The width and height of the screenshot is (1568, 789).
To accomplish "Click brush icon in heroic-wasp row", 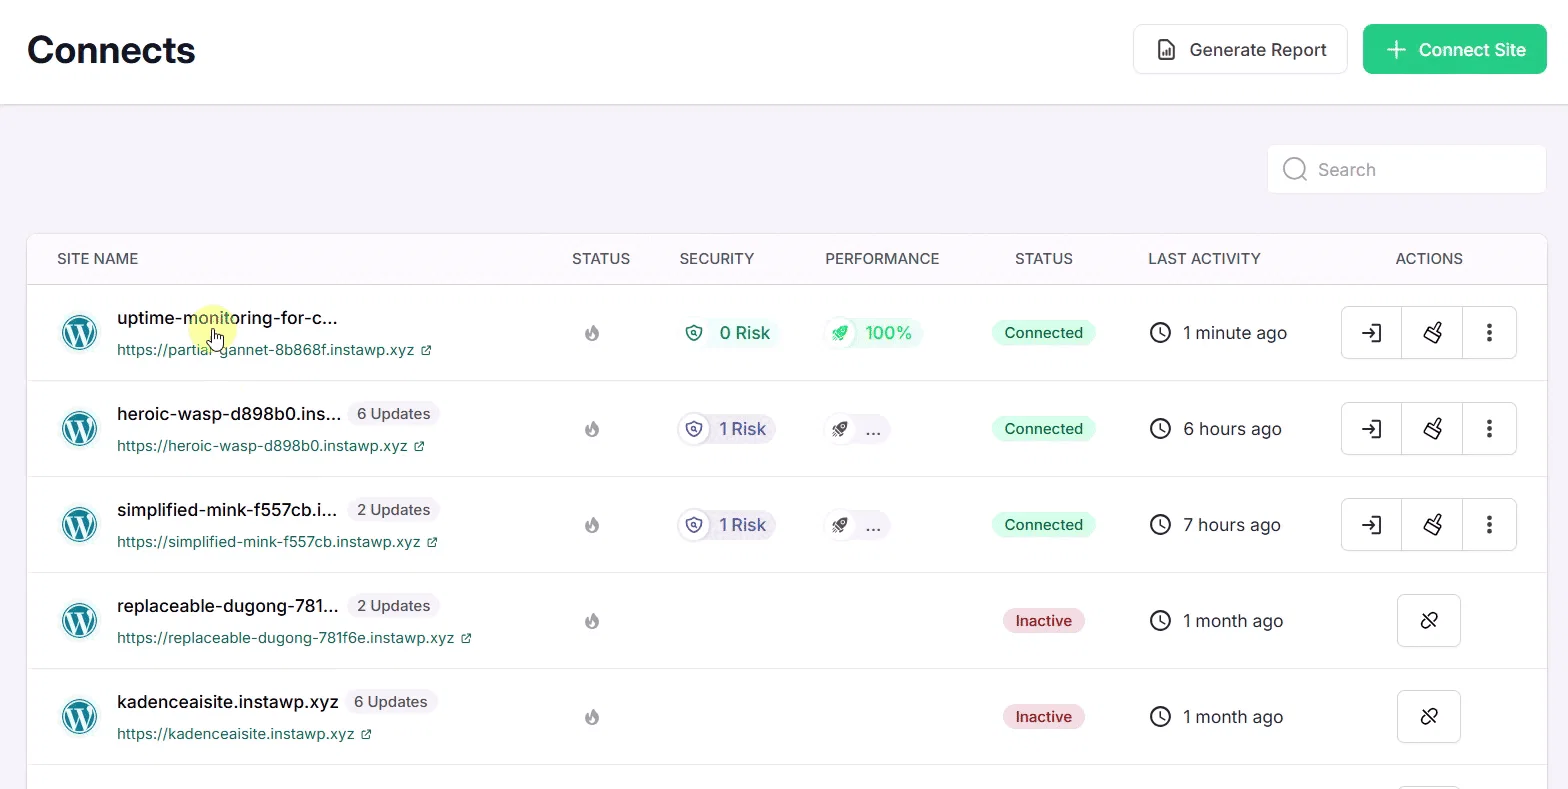I will 1432,429.
